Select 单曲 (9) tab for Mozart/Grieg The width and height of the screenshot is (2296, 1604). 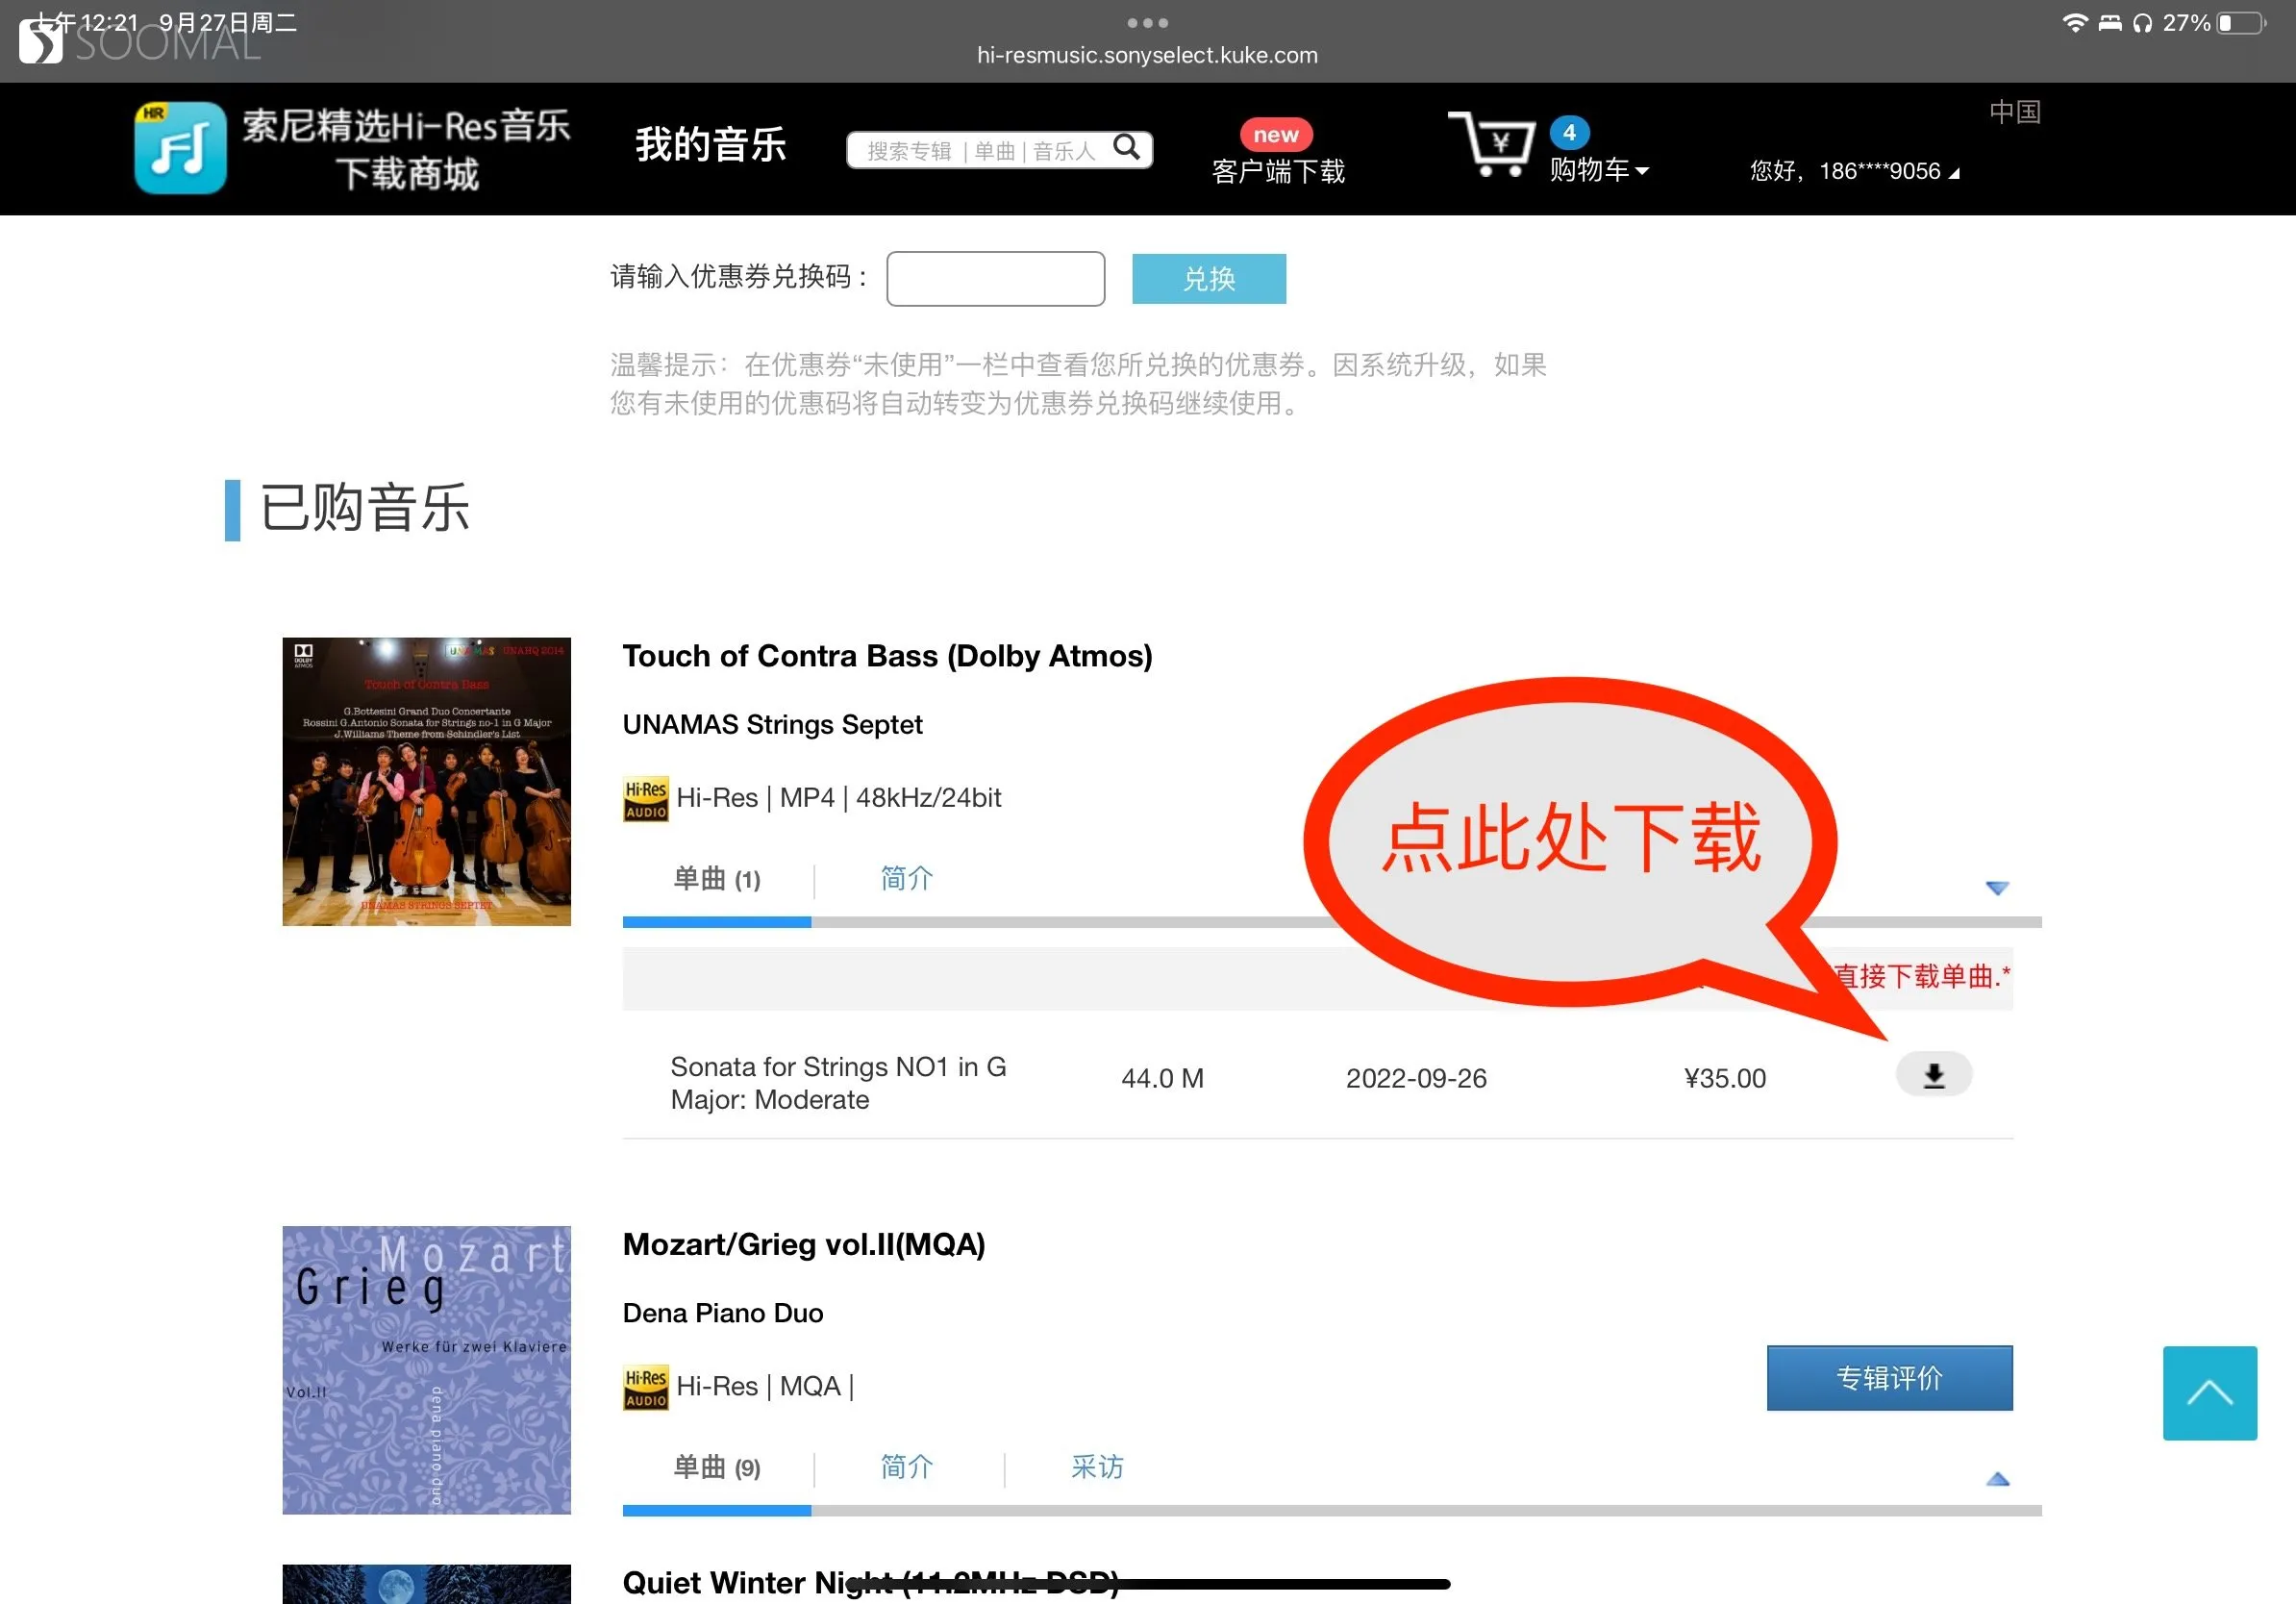coord(717,1467)
